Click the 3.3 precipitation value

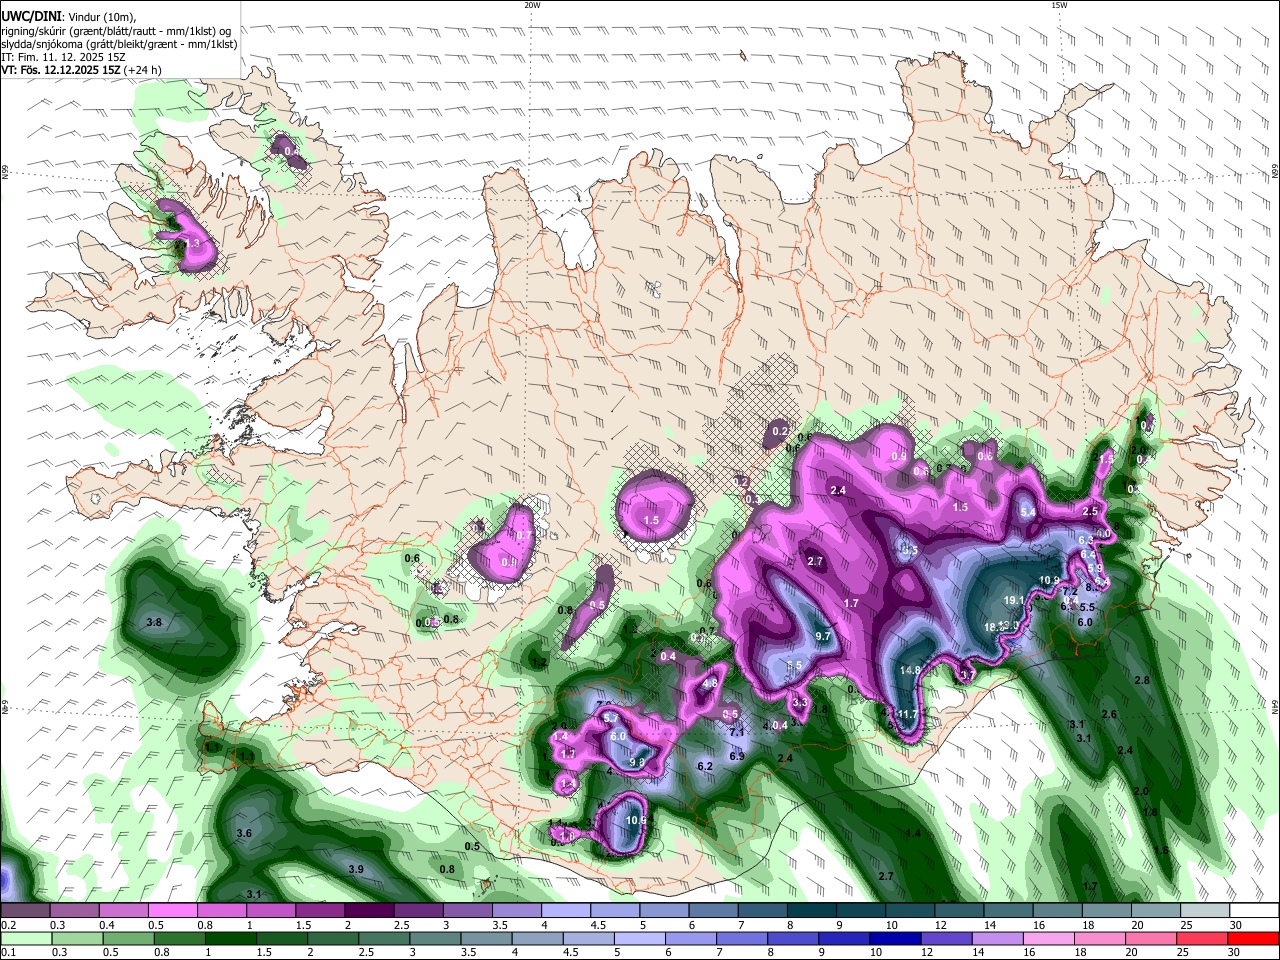tap(800, 703)
